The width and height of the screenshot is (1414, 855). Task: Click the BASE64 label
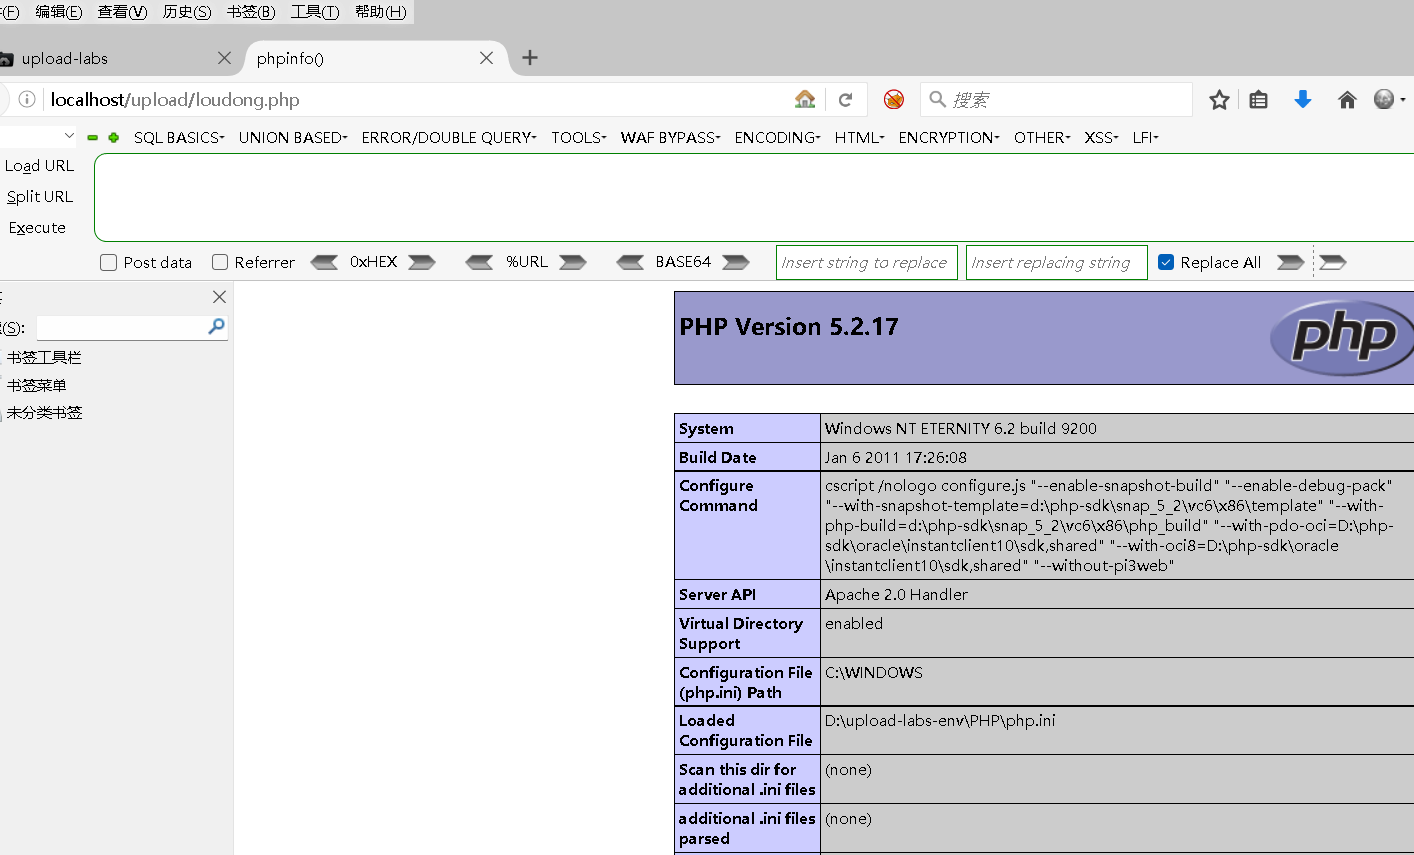point(683,262)
